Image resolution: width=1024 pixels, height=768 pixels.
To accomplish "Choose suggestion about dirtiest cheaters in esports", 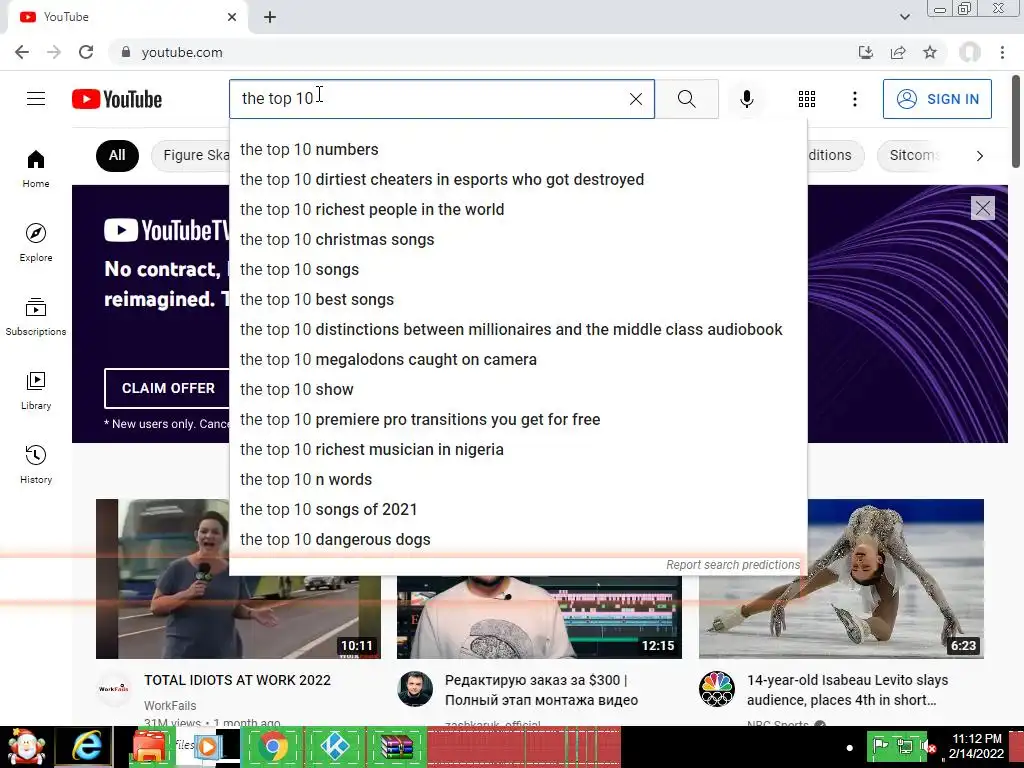I will 518,180.
